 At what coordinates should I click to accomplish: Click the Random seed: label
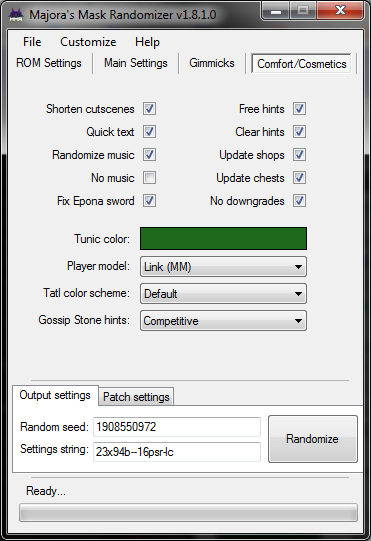55,427
